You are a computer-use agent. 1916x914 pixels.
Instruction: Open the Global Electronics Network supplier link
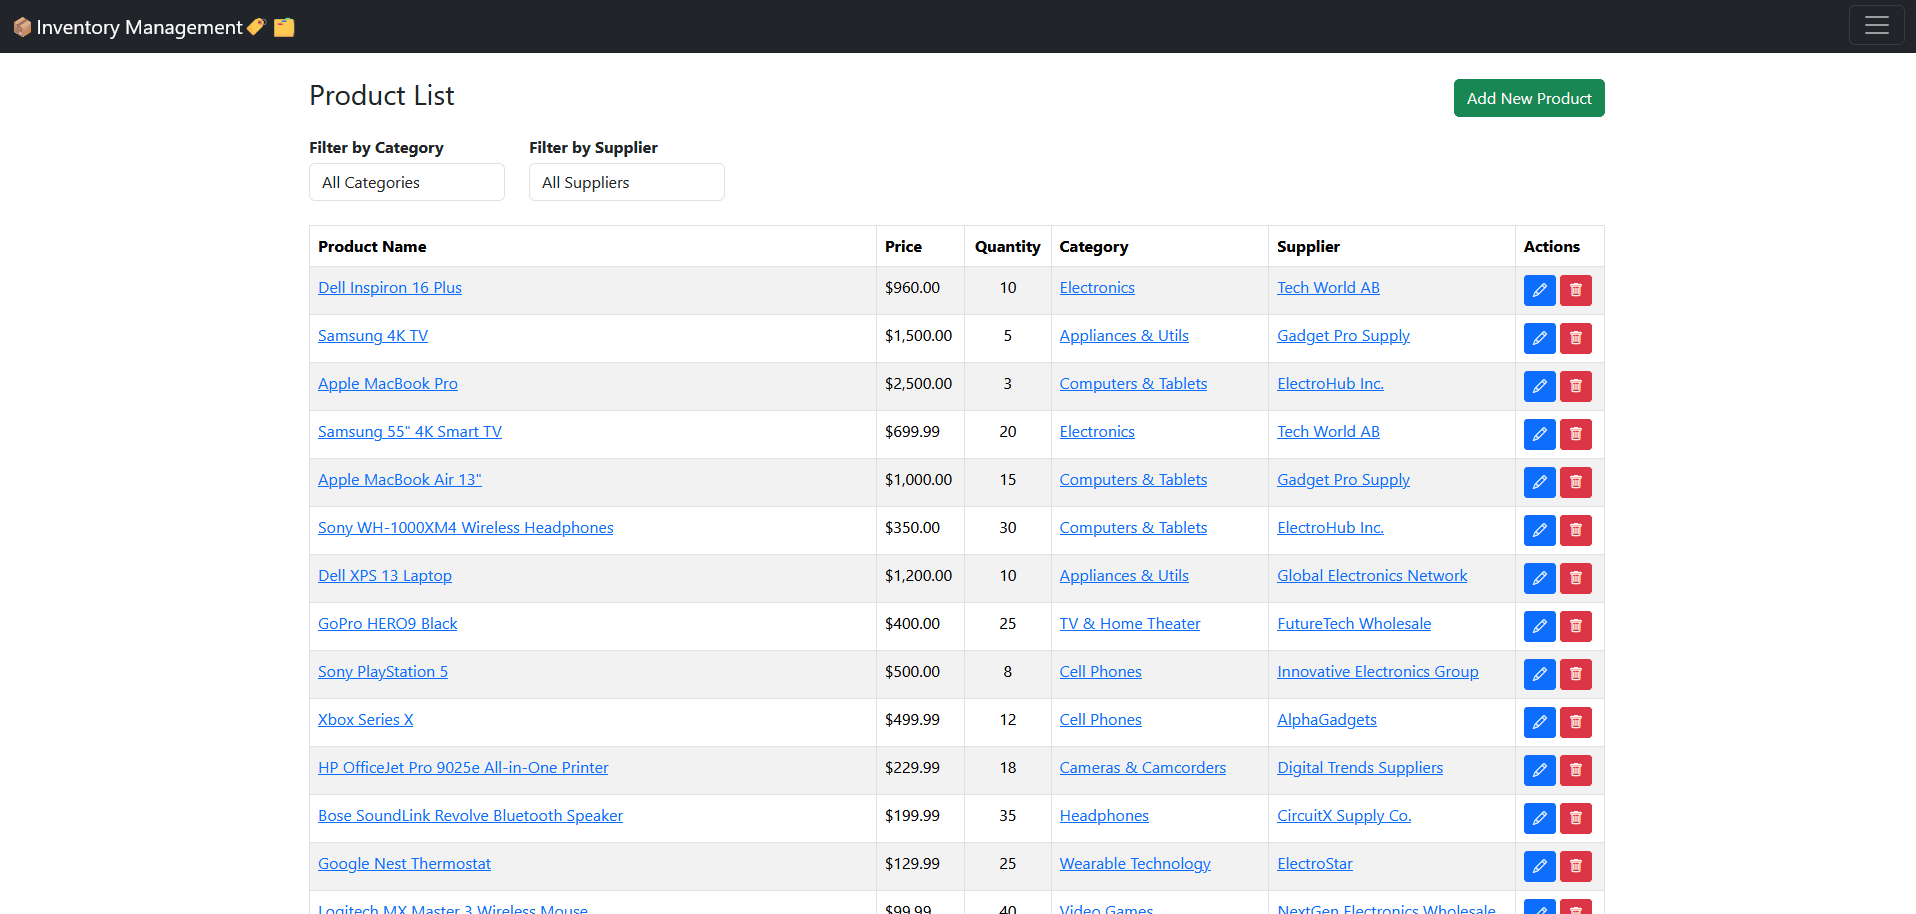tap(1372, 576)
